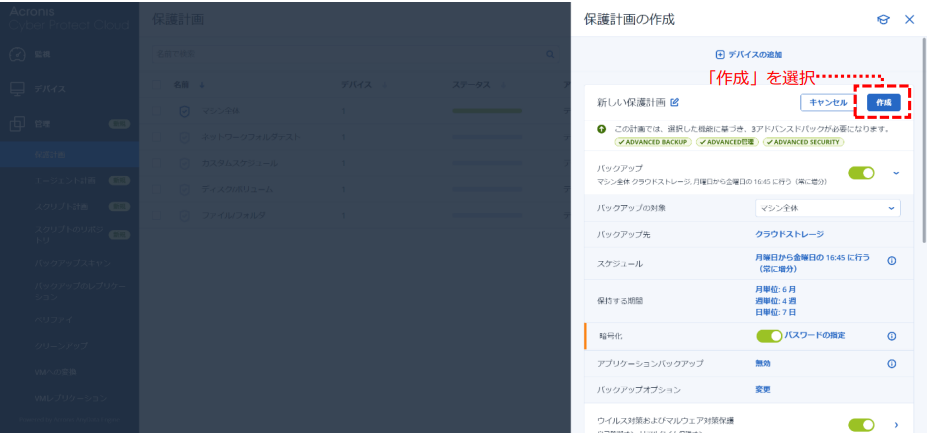Click the graduation cap help icon

click(883, 19)
